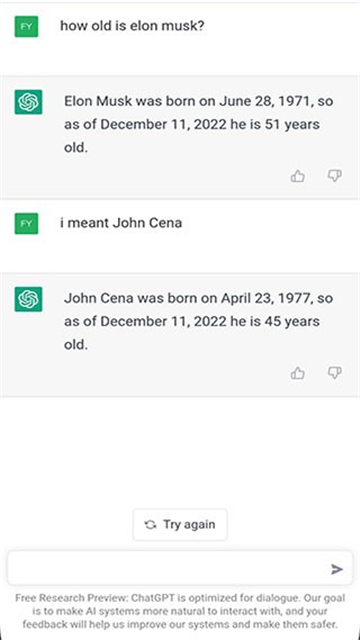The image size is (360, 640).
Task: Click the word ChatGPT in the footer note
Action: 153,598
